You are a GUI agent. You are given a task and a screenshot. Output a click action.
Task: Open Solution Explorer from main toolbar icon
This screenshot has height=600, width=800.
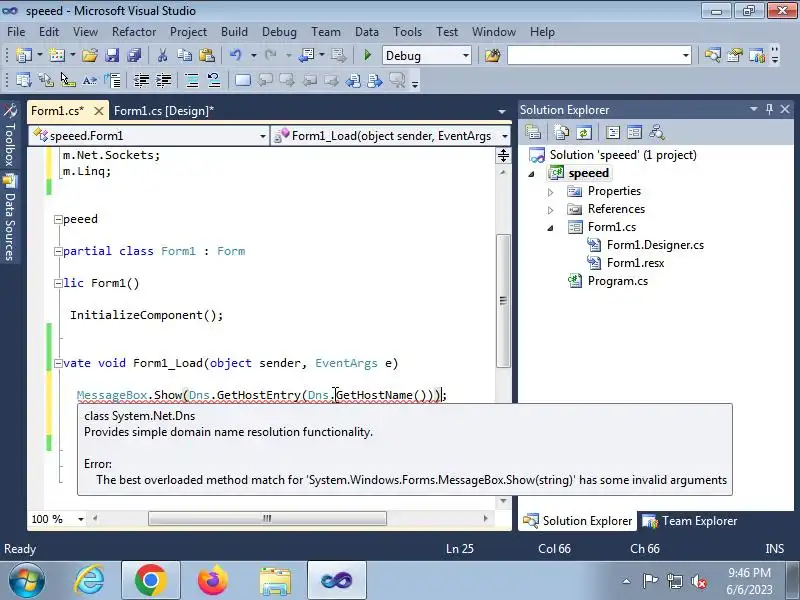pyautogui.click(x=712, y=55)
